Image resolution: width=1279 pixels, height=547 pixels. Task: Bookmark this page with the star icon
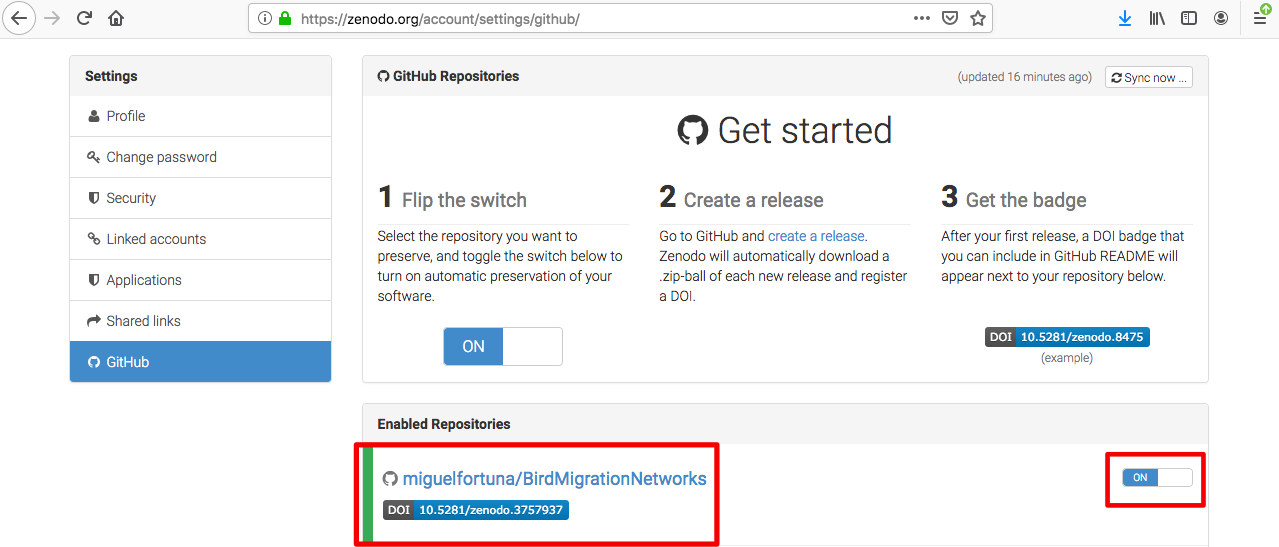978,18
